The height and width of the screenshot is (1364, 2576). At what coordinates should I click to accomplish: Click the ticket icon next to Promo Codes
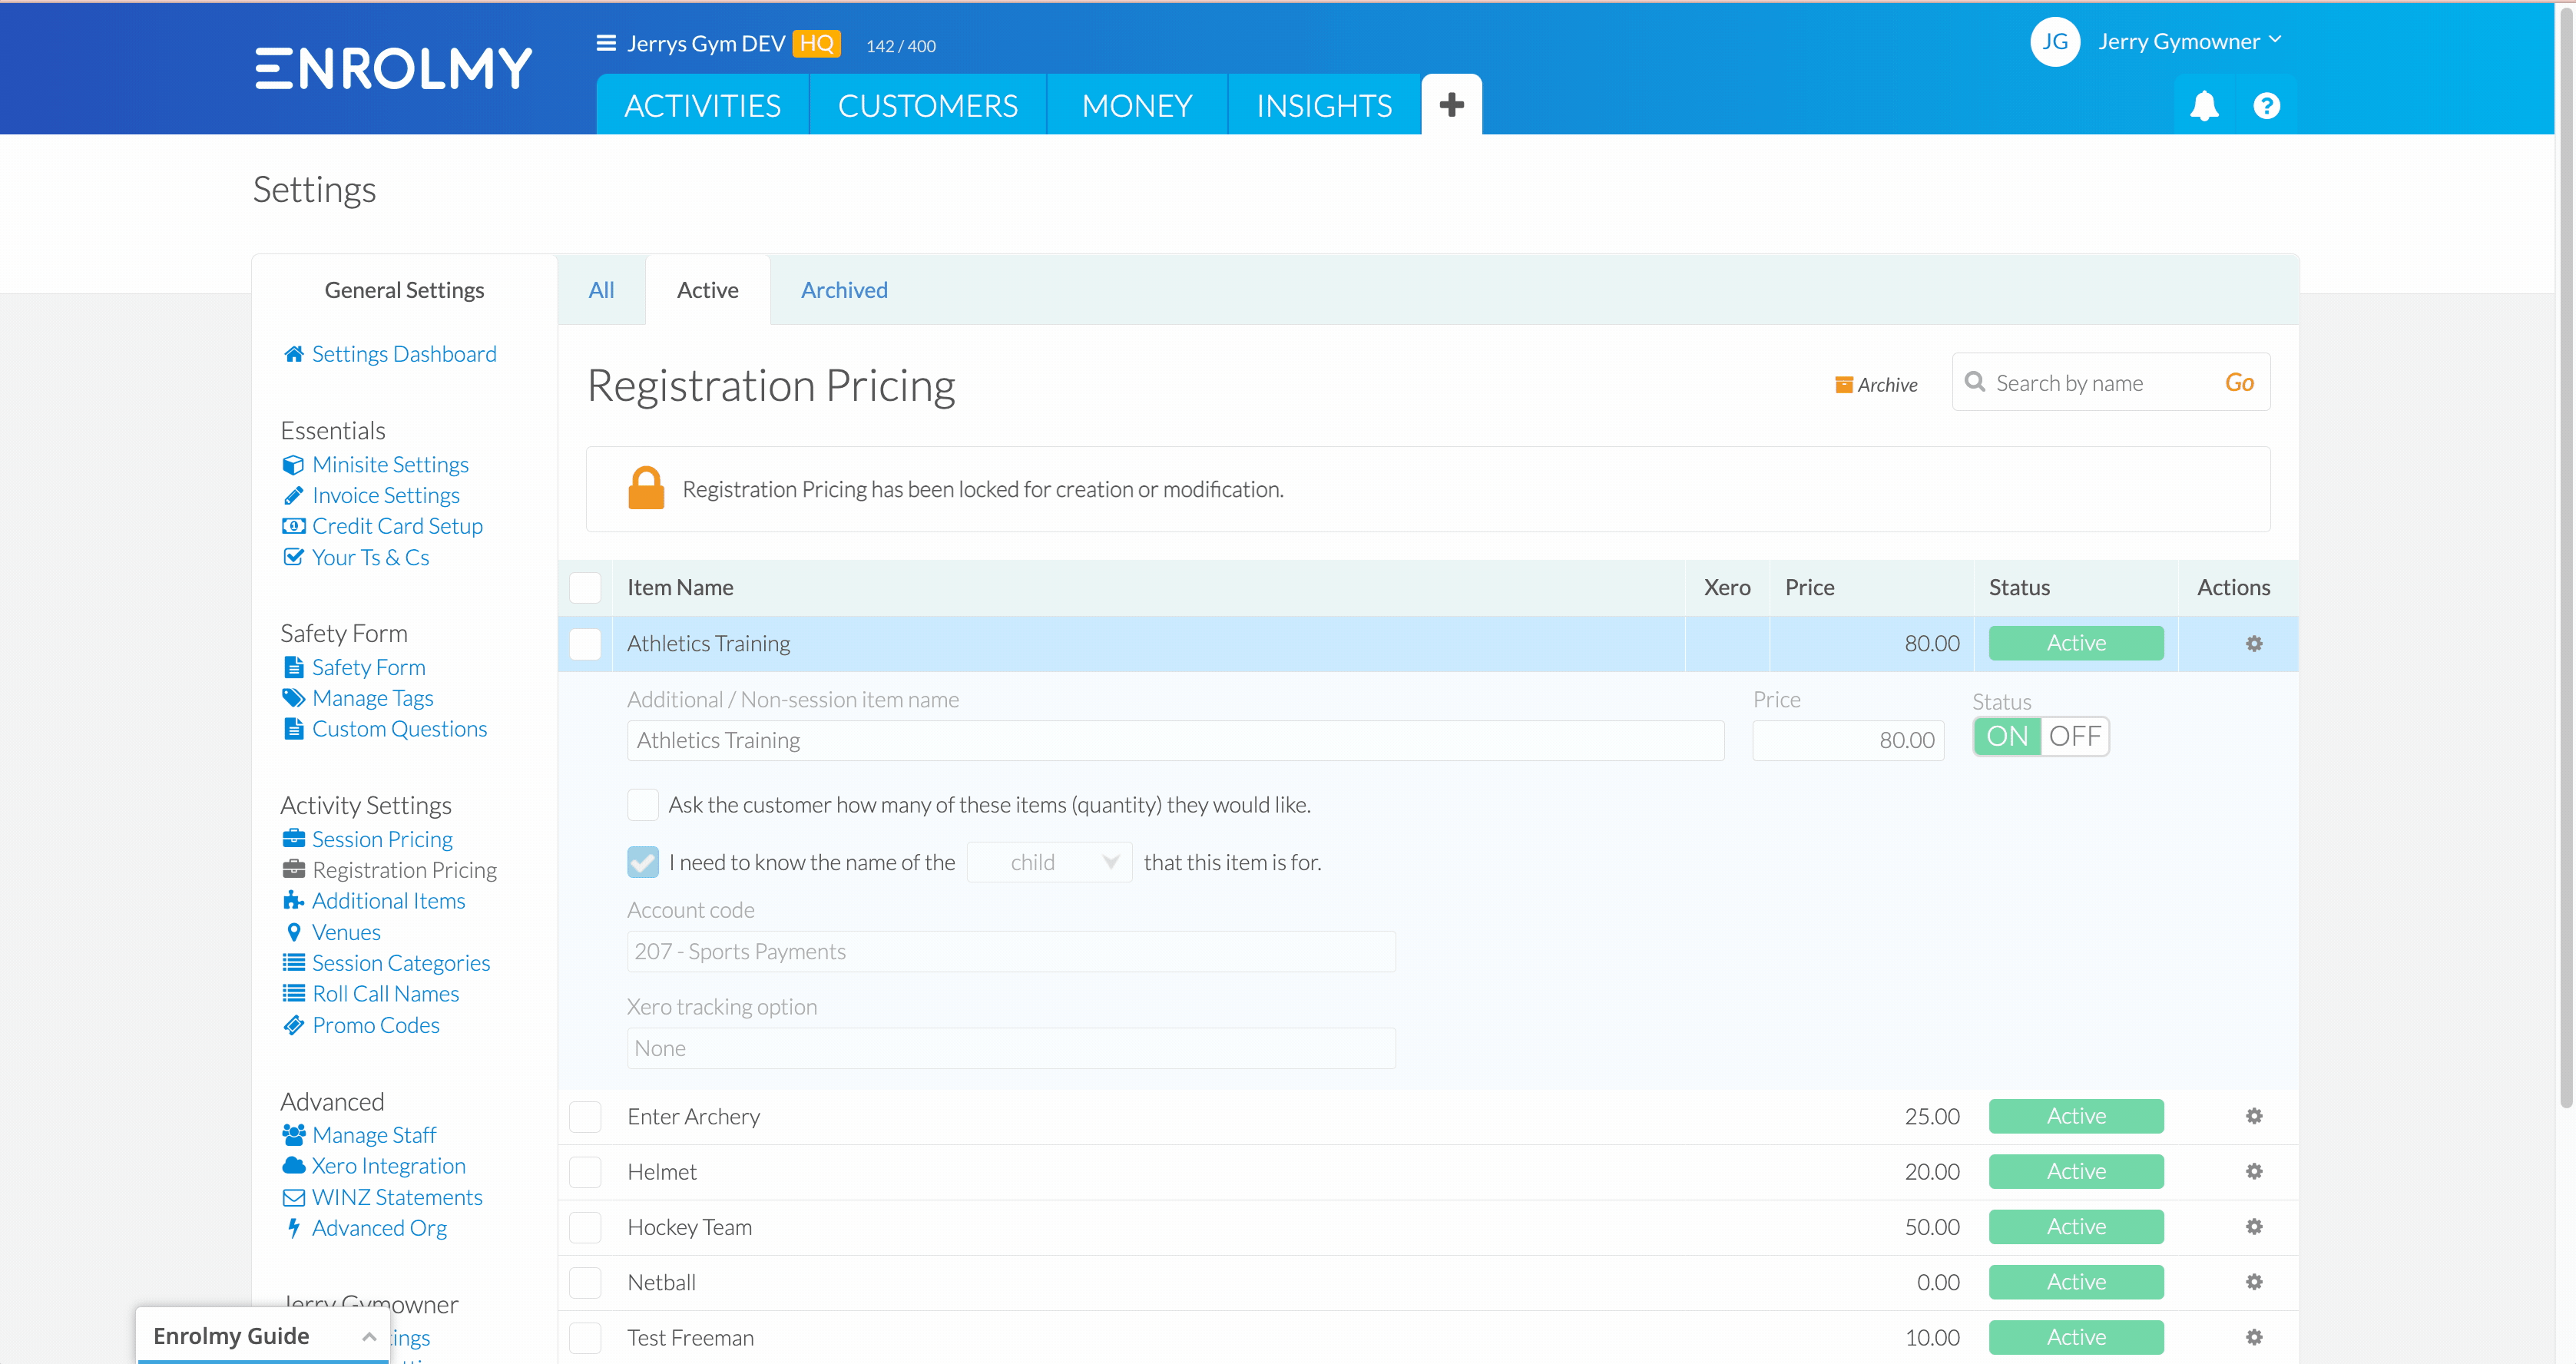(293, 1025)
